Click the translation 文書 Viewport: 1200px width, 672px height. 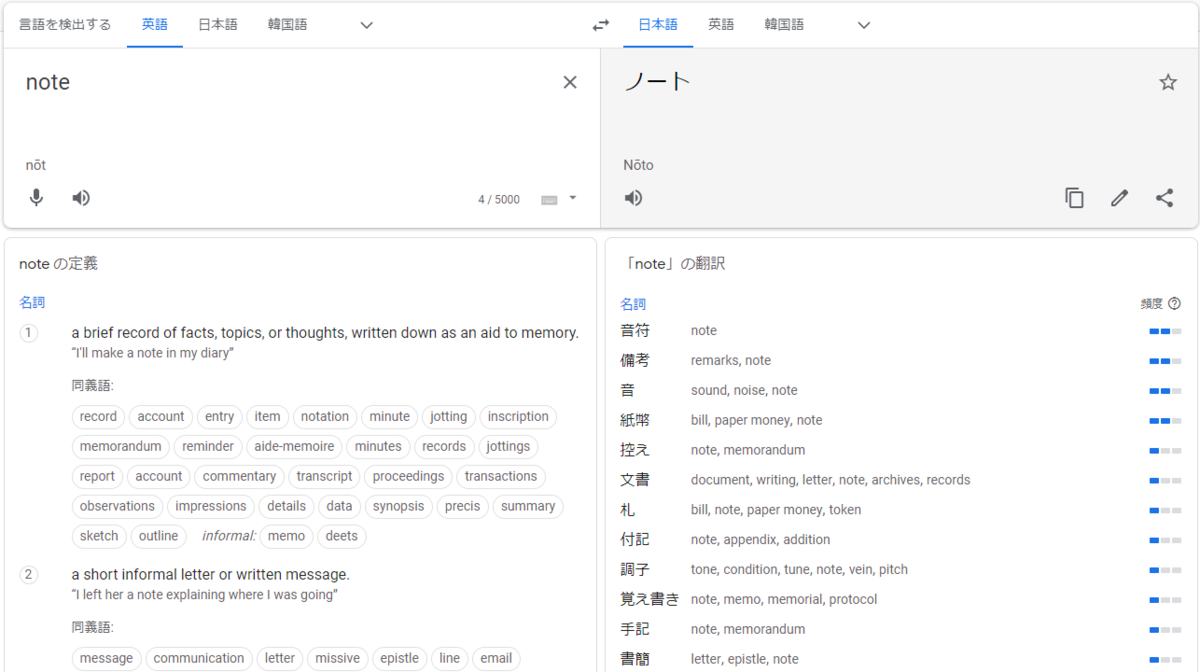(x=635, y=480)
